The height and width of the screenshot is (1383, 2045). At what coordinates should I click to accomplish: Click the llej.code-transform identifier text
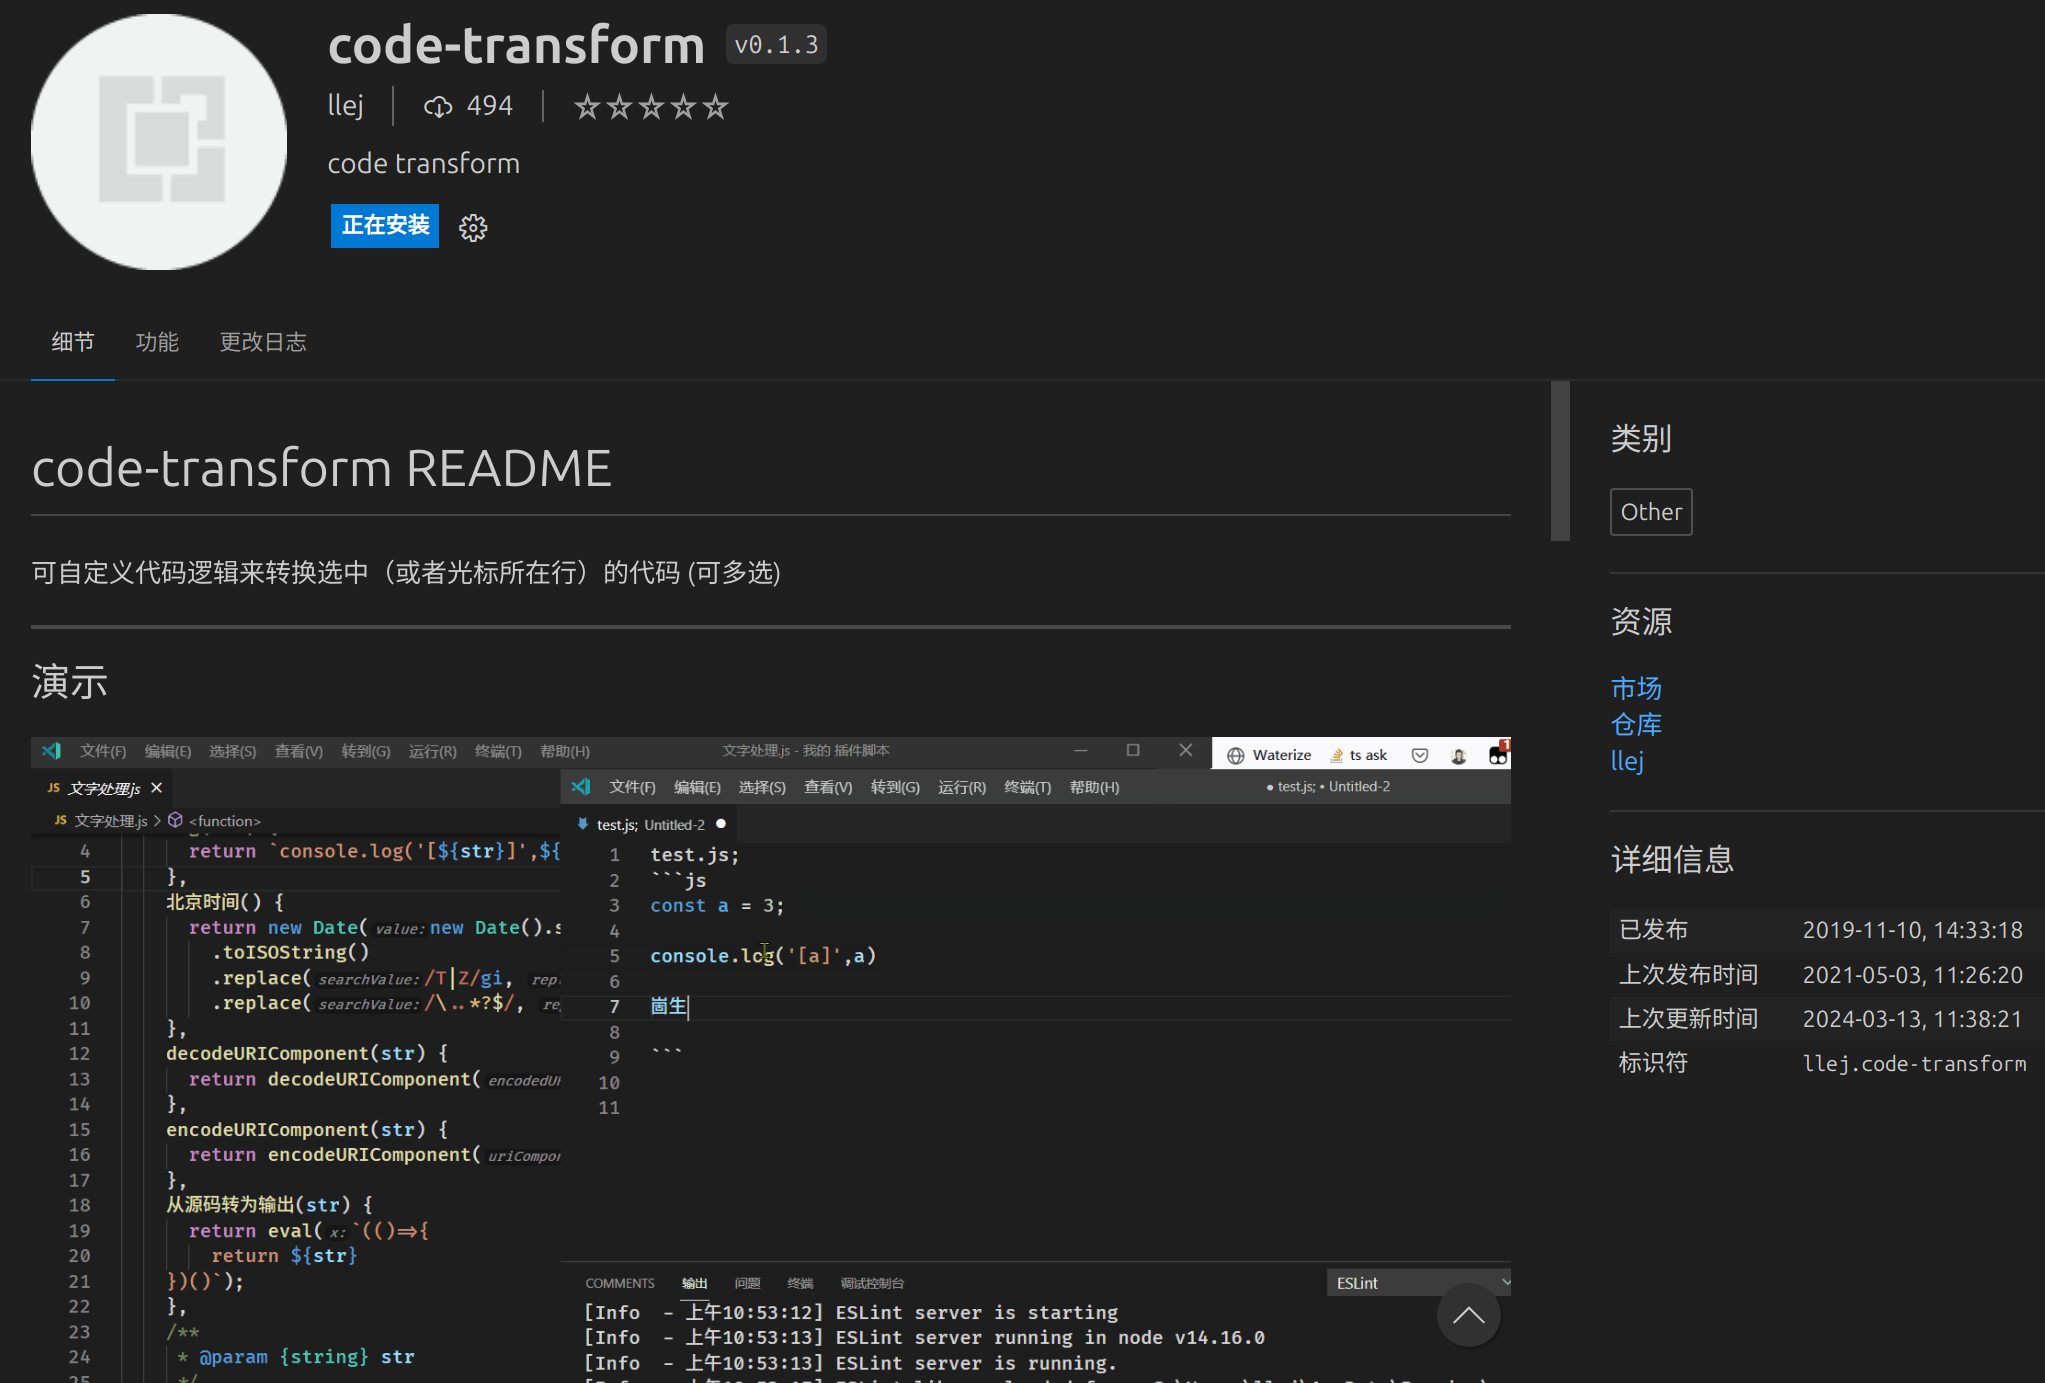point(1914,1063)
